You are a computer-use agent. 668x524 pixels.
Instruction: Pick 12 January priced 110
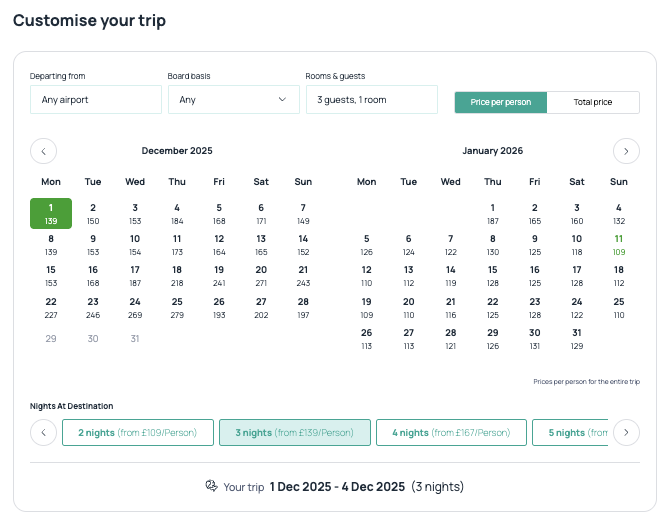pyautogui.click(x=366, y=276)
